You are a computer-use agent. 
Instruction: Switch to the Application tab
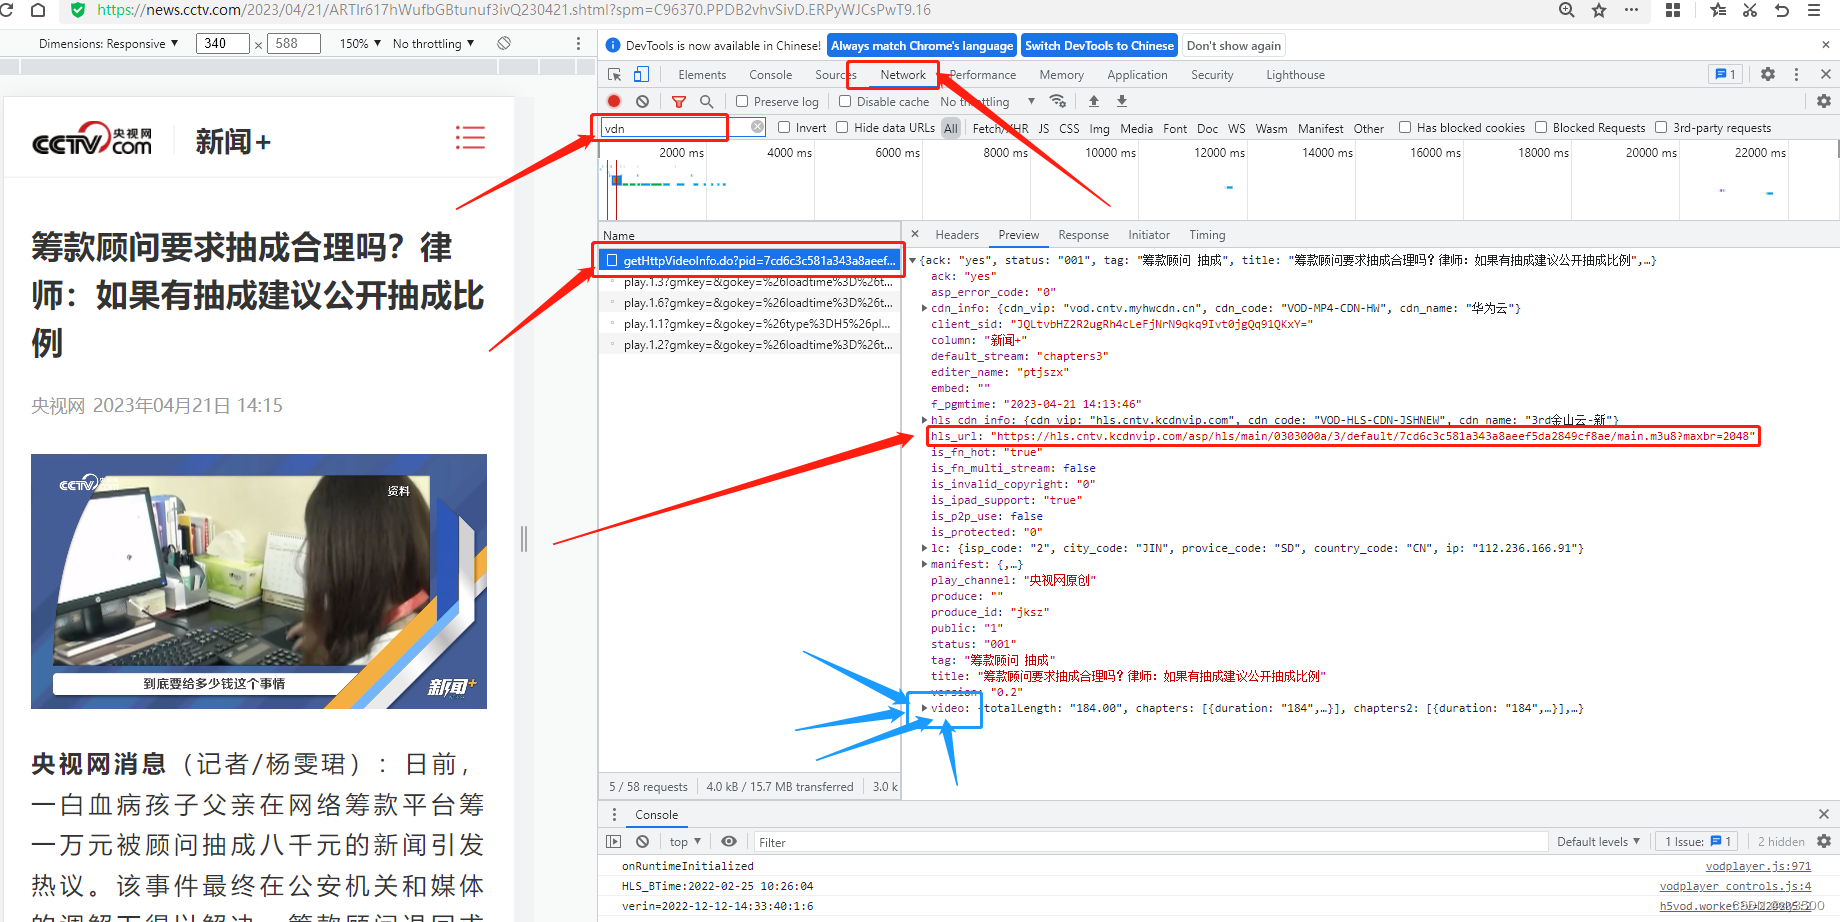[x=1137, y=75]
